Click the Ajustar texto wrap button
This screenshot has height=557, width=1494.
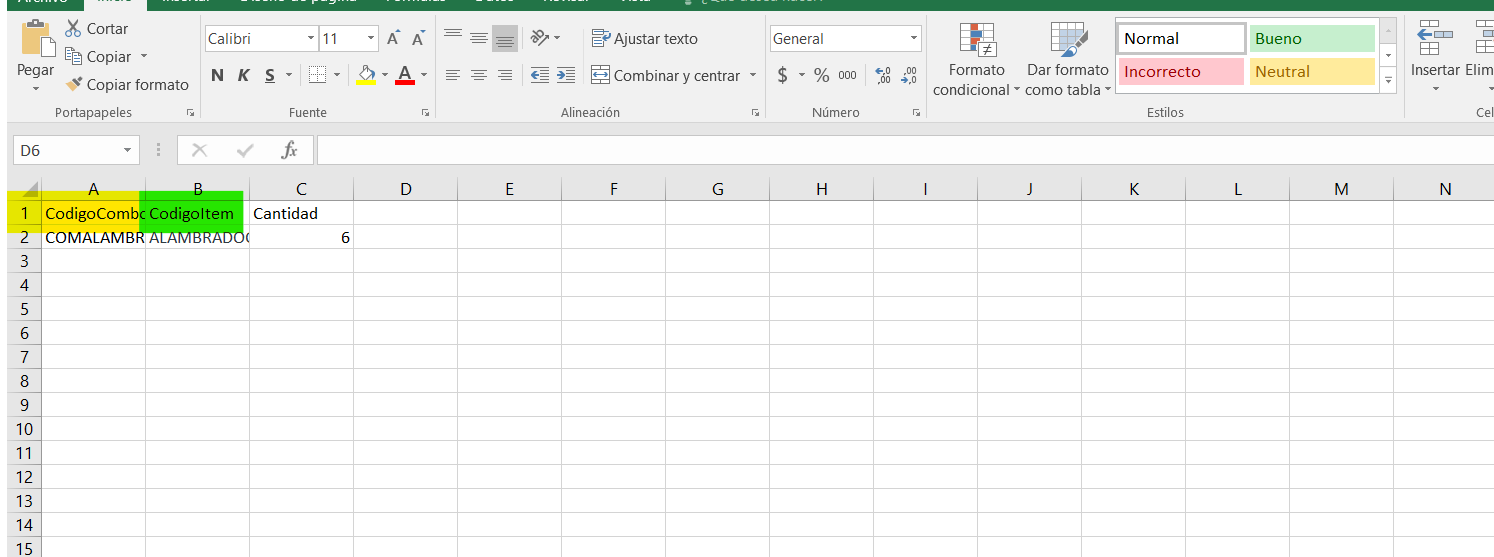pyautogui.click(x=645, y=39)
